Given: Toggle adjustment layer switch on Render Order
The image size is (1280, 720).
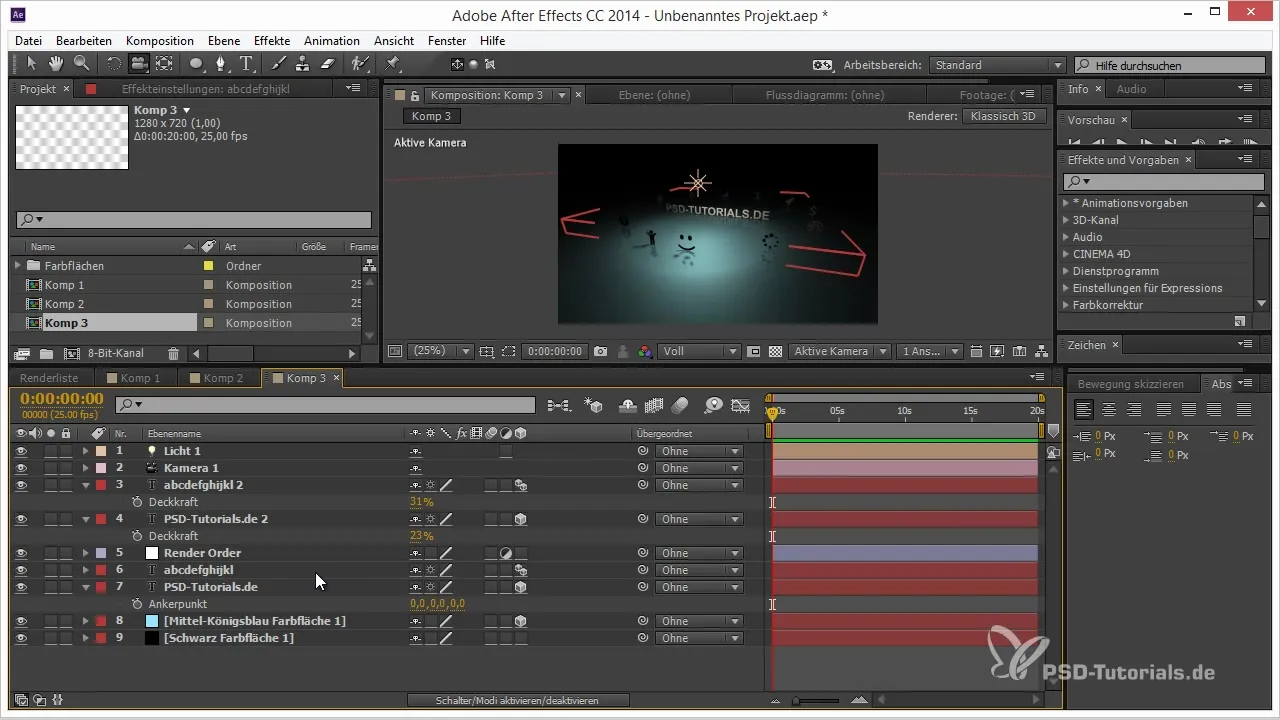Looking at the screenshot, I should pos(506,553).
